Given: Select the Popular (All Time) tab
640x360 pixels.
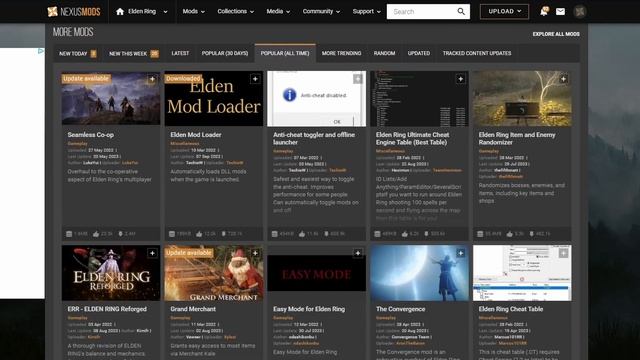Looking at the screenshot, I should point(285,53).
